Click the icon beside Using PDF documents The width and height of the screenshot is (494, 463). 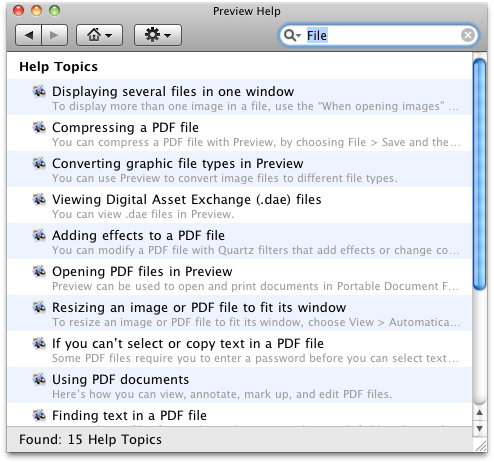[x=39, y=379]
